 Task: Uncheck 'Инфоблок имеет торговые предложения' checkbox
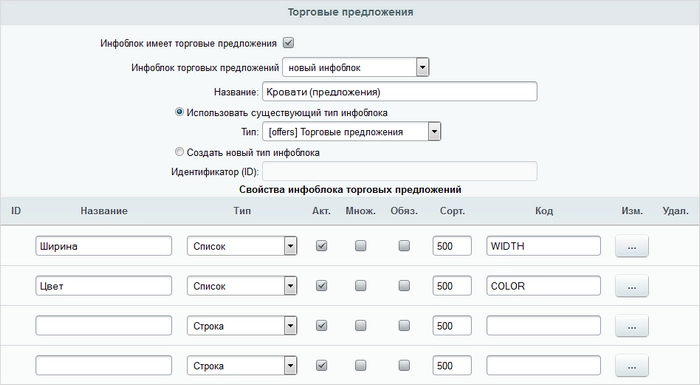click(288, 43)
